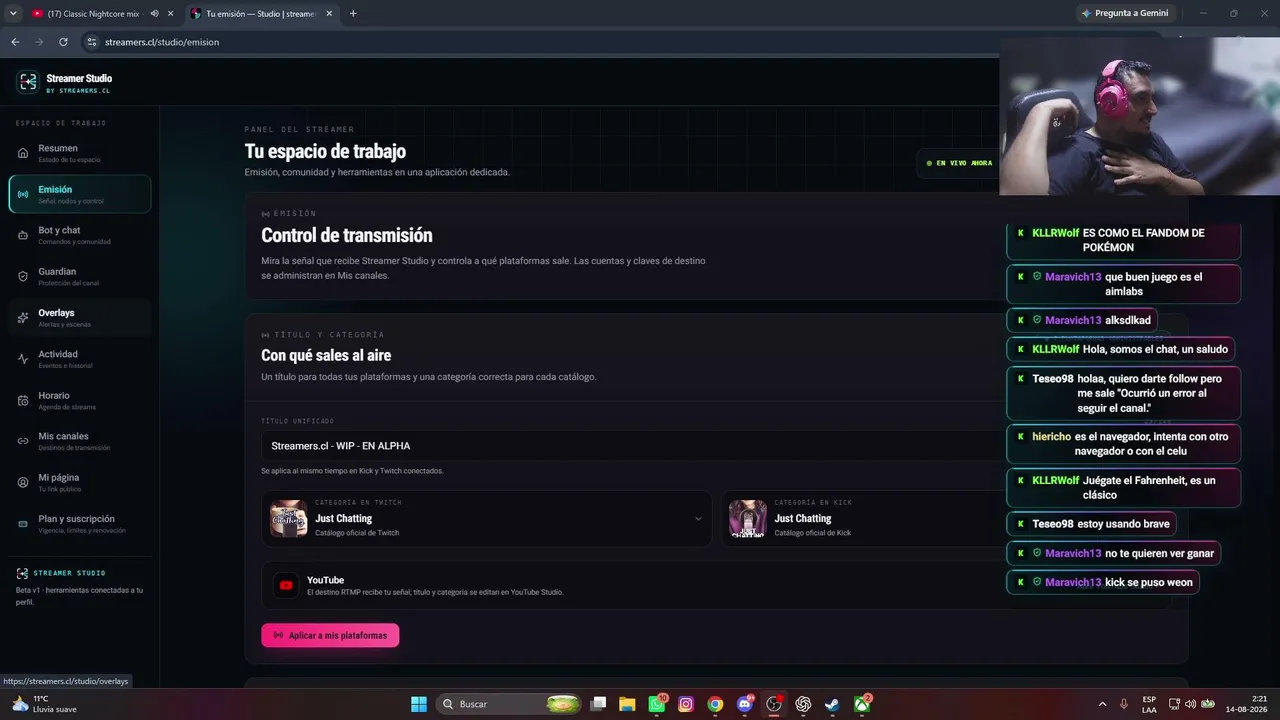Expand the Twitch category dropdown
Viewport: 1280px width, 720px height.
click(x=698, y=519)
